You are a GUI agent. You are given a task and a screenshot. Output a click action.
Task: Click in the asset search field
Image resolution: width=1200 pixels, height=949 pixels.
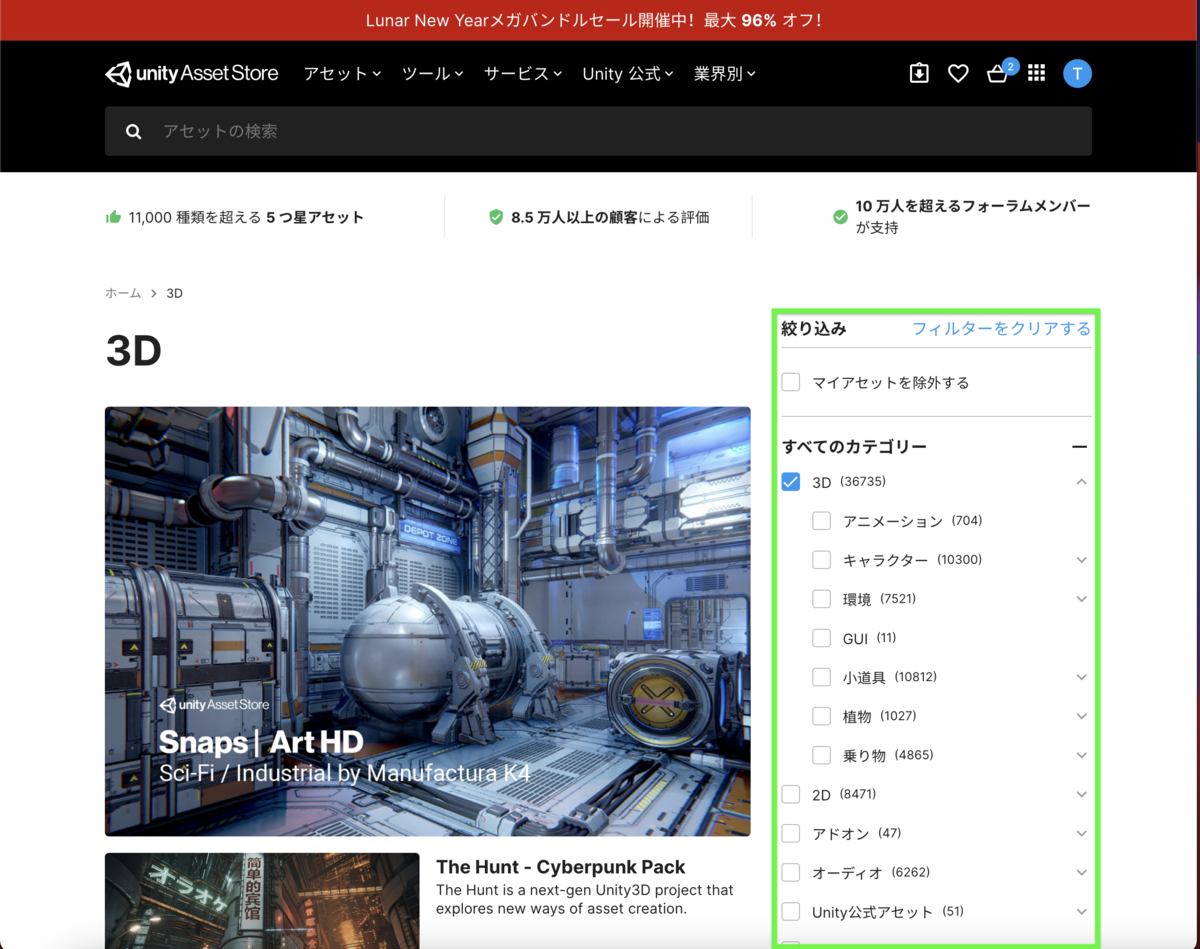coord(598,131)
